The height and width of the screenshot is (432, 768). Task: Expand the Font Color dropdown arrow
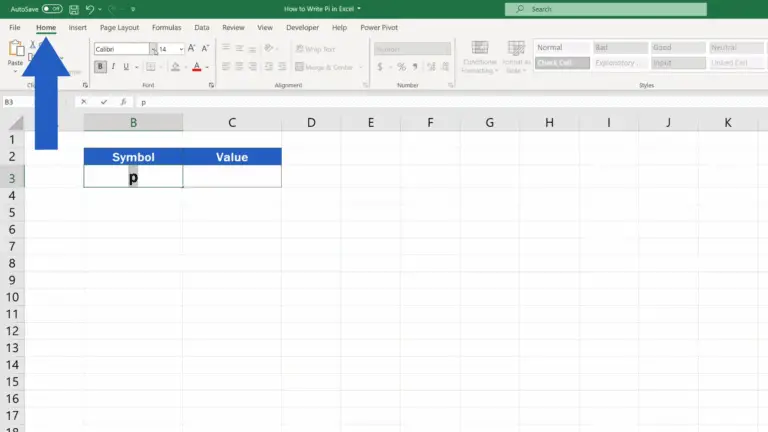[207, 67]
